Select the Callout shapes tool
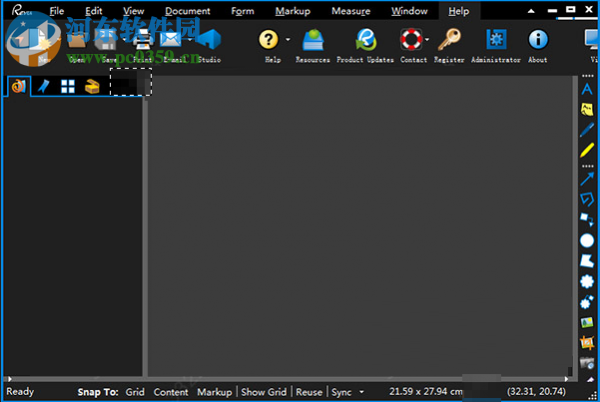600x402 pixels. click(587, 220)
